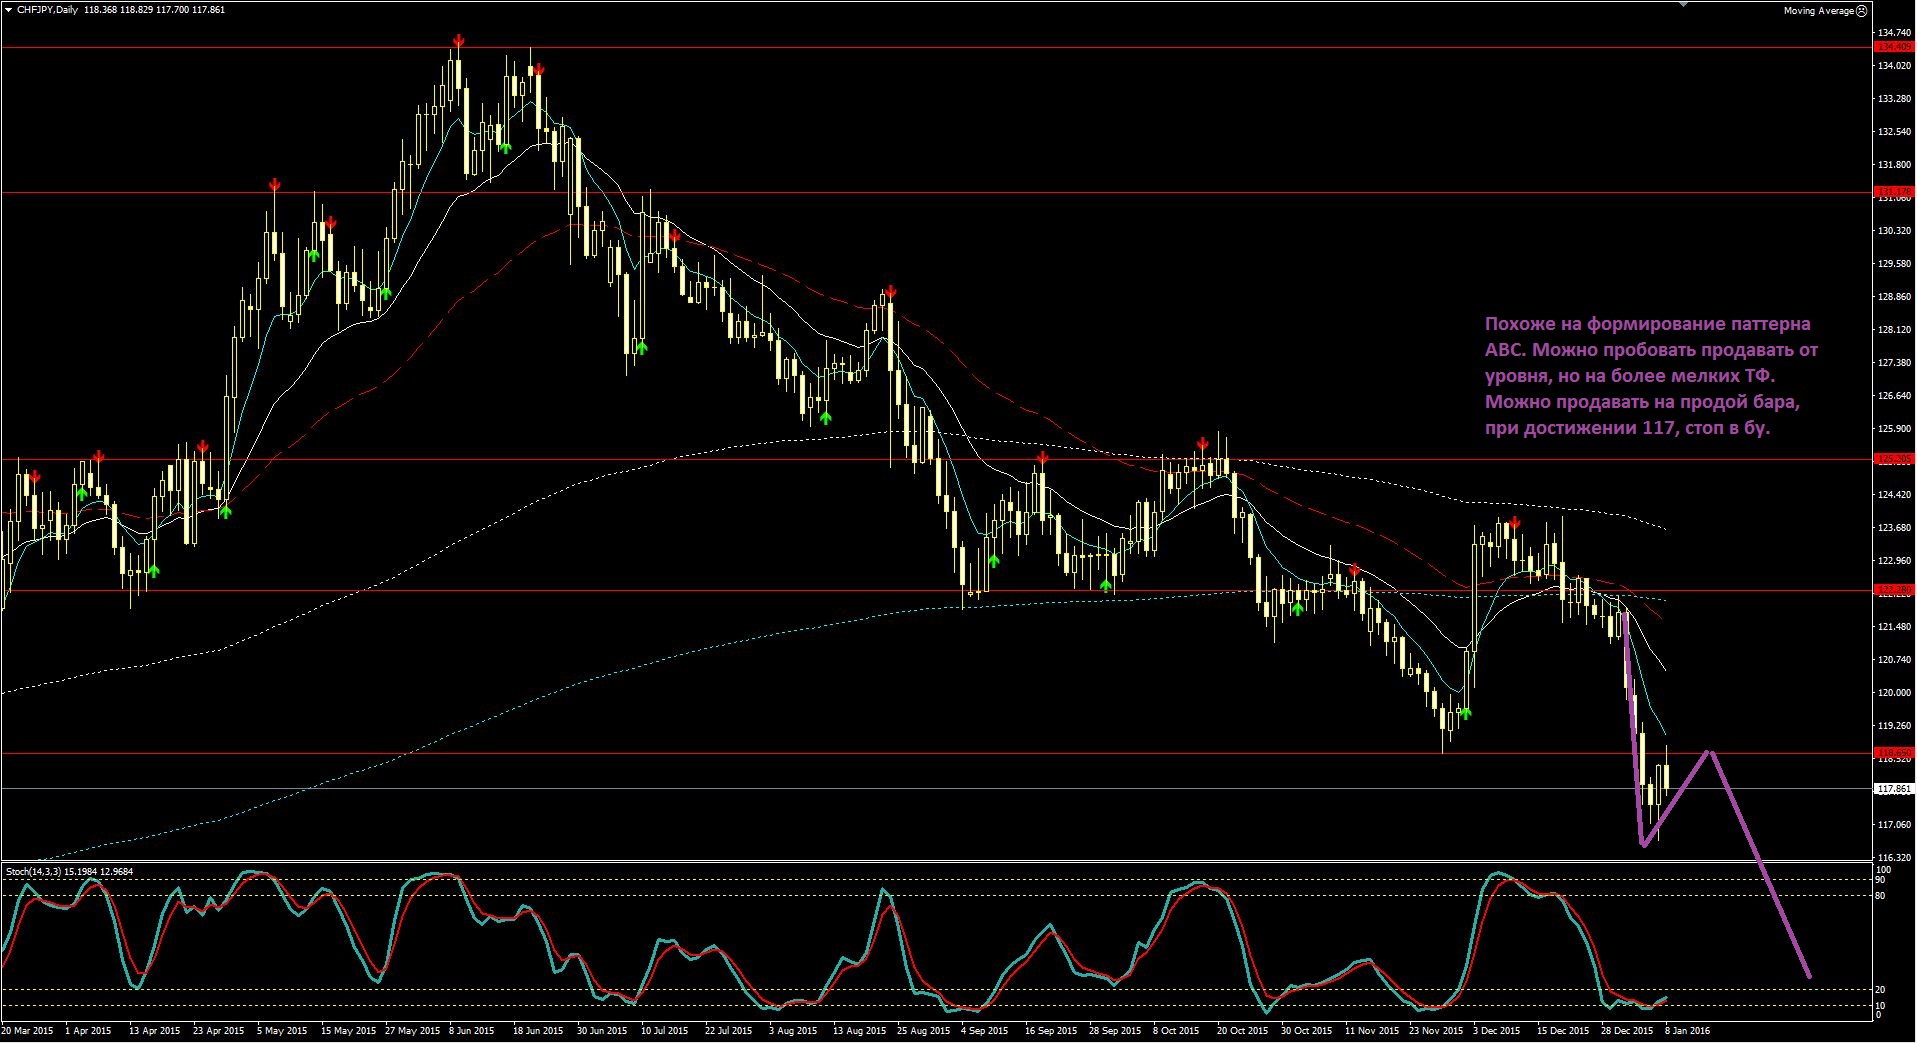Click the stochastic 20 level label
The image size is (1917, 1043).
point(1880,990)
